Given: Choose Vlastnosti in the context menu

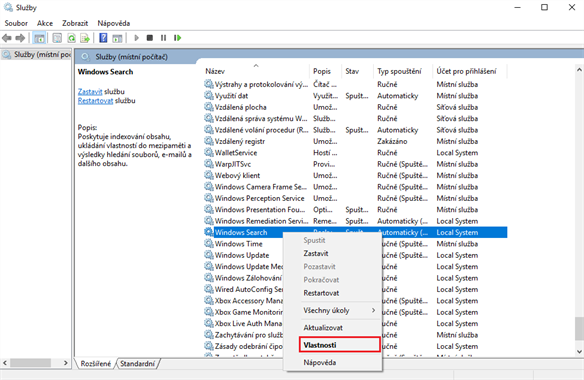Looking at the screenshot, I should [x=339, y=345].
